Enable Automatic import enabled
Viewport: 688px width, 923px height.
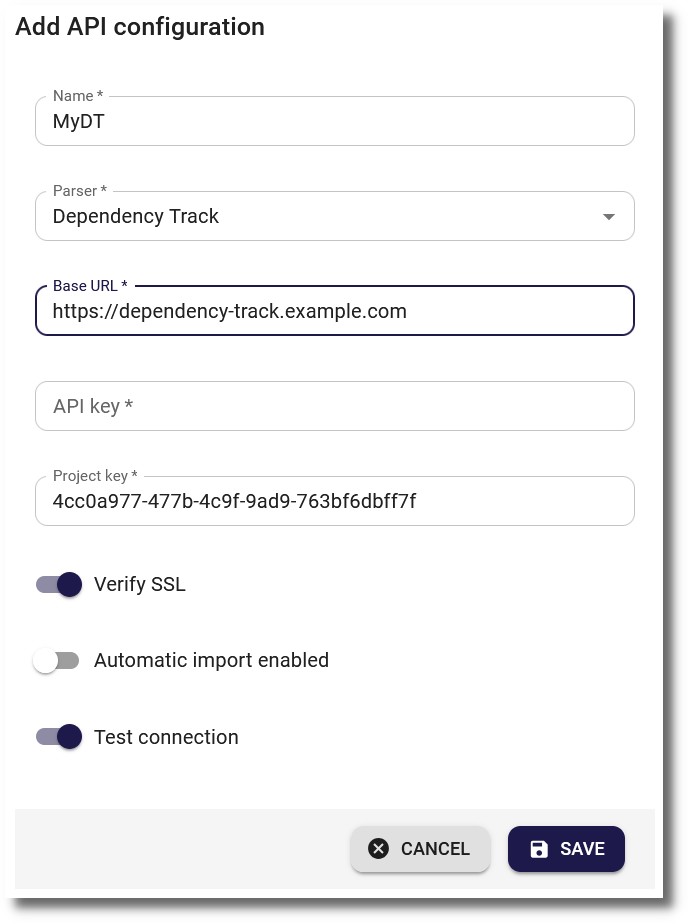click(58, 660)
